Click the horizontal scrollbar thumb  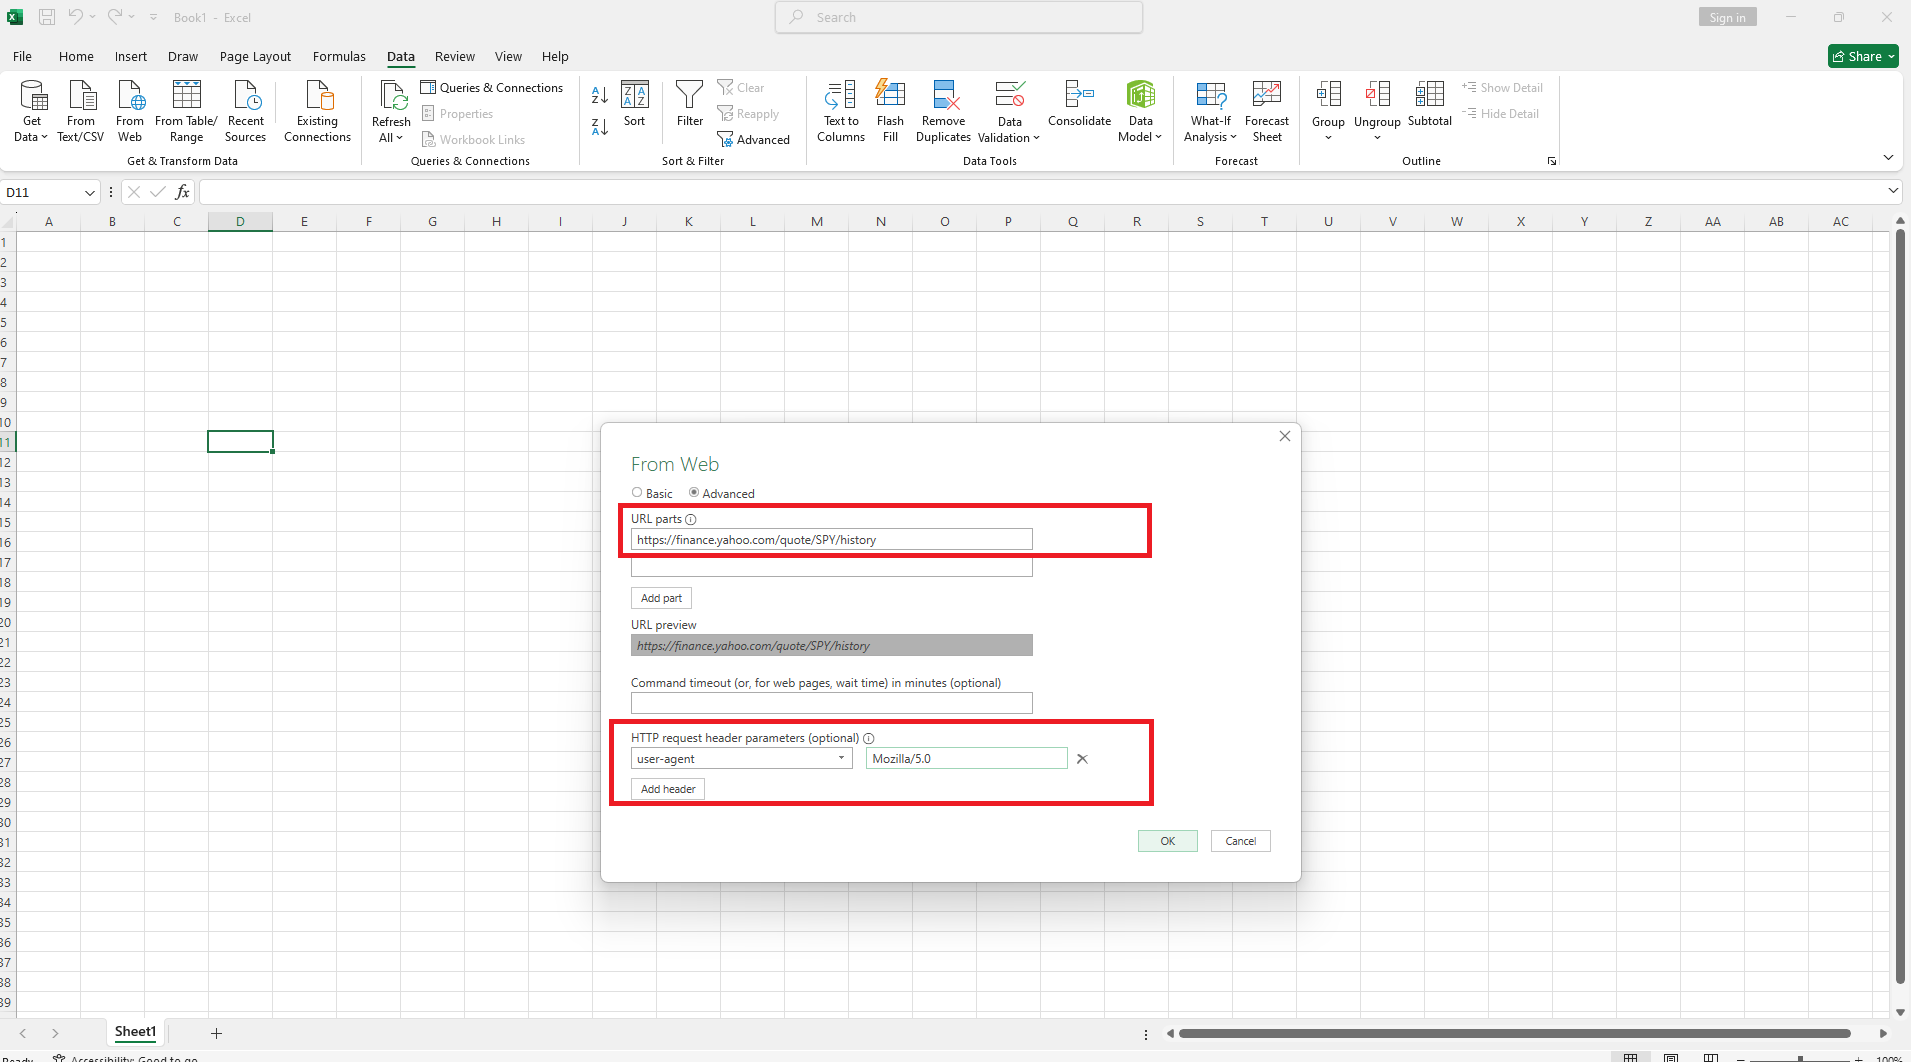[1514, 1034]
